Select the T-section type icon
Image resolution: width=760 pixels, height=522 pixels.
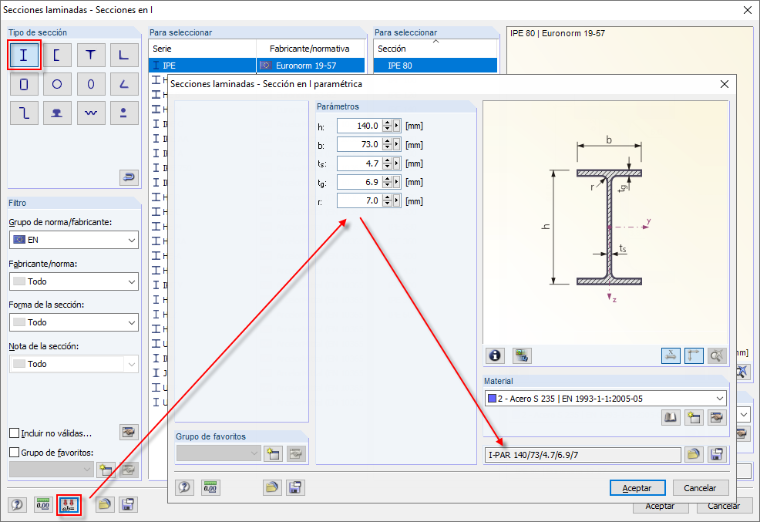(91, 55)
